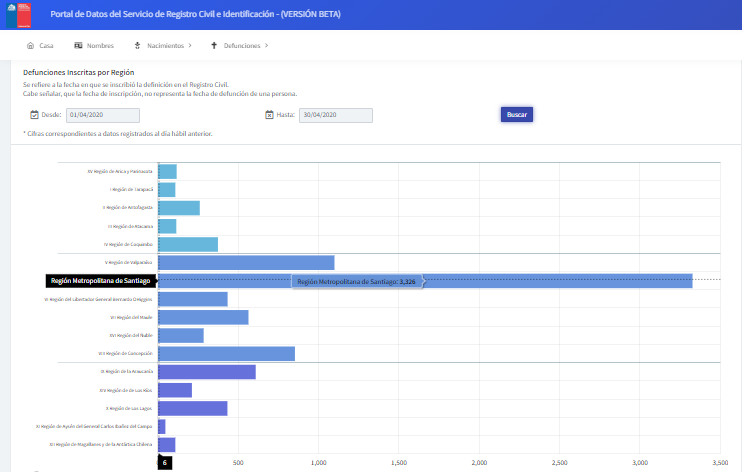Click the ID card icon beside Nombres
The height and width of the screenshot is (472, 742).
(78, 46)
